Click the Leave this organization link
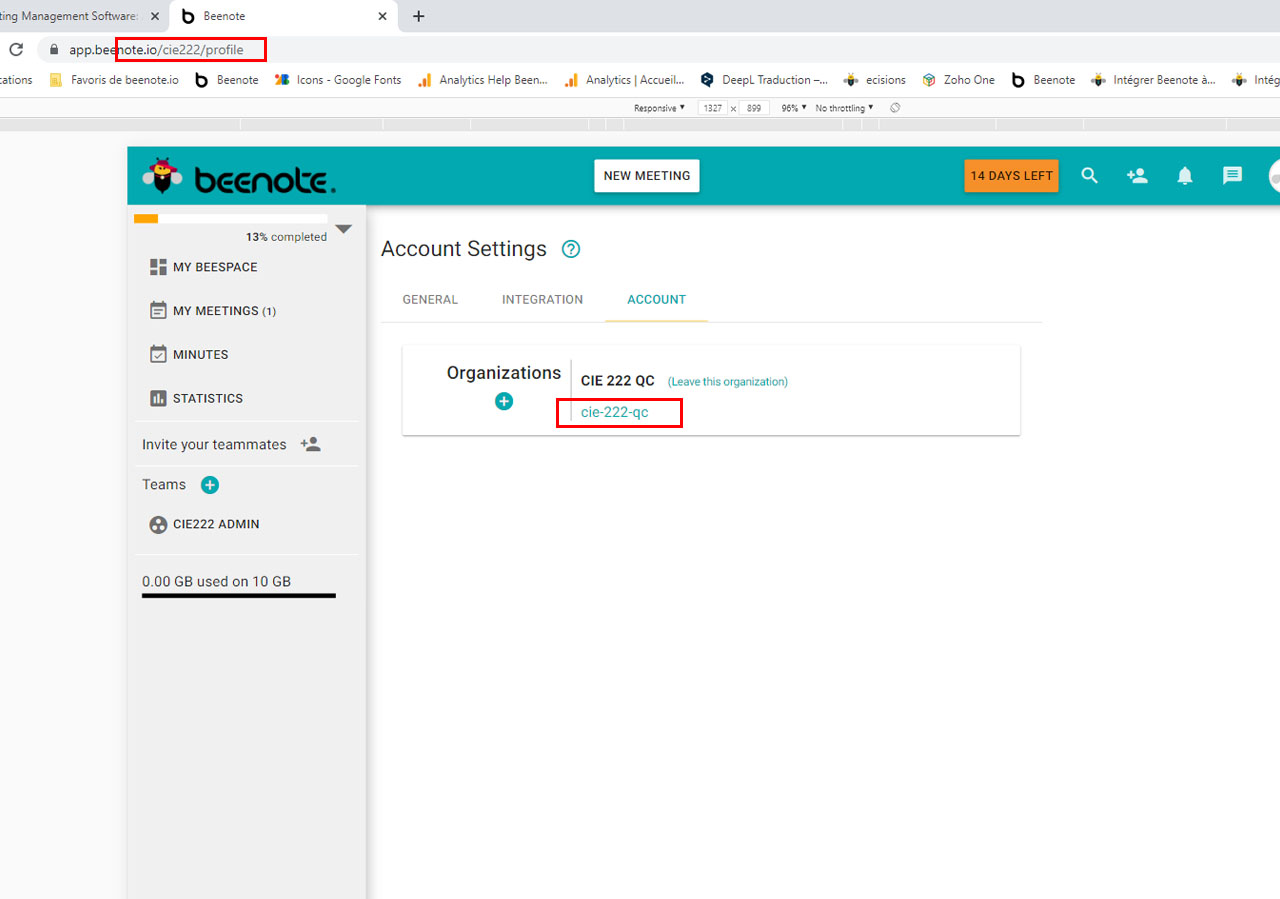 point(728,382)
